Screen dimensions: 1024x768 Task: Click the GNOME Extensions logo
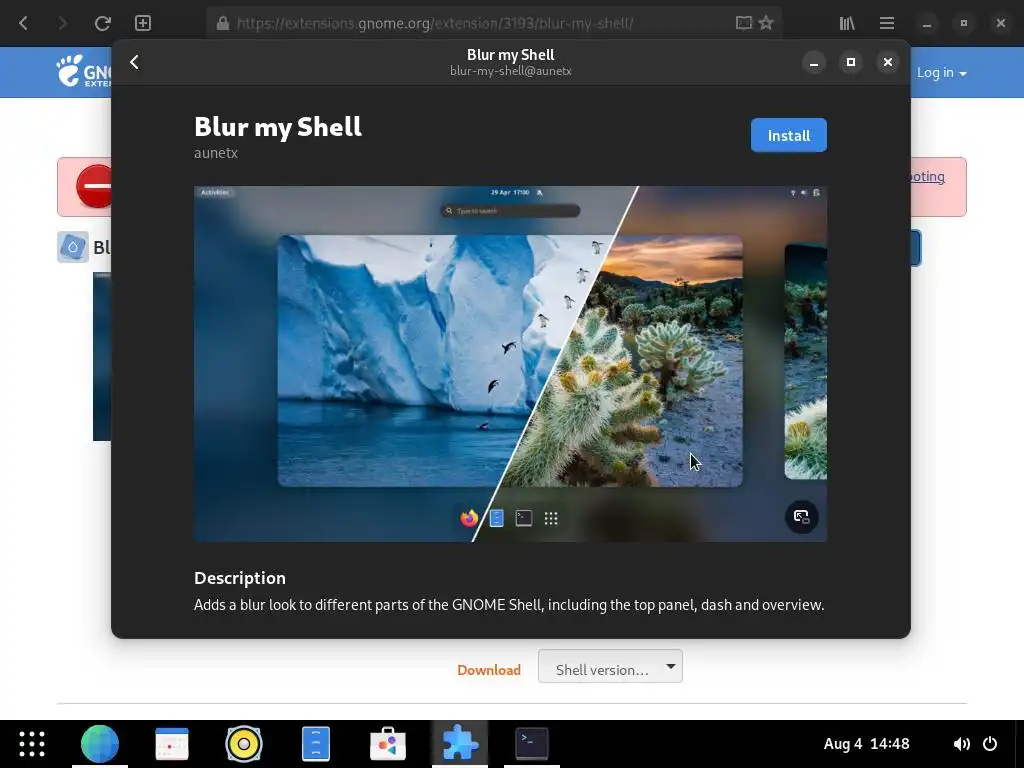pyautogui.click(x=84, y=71)
